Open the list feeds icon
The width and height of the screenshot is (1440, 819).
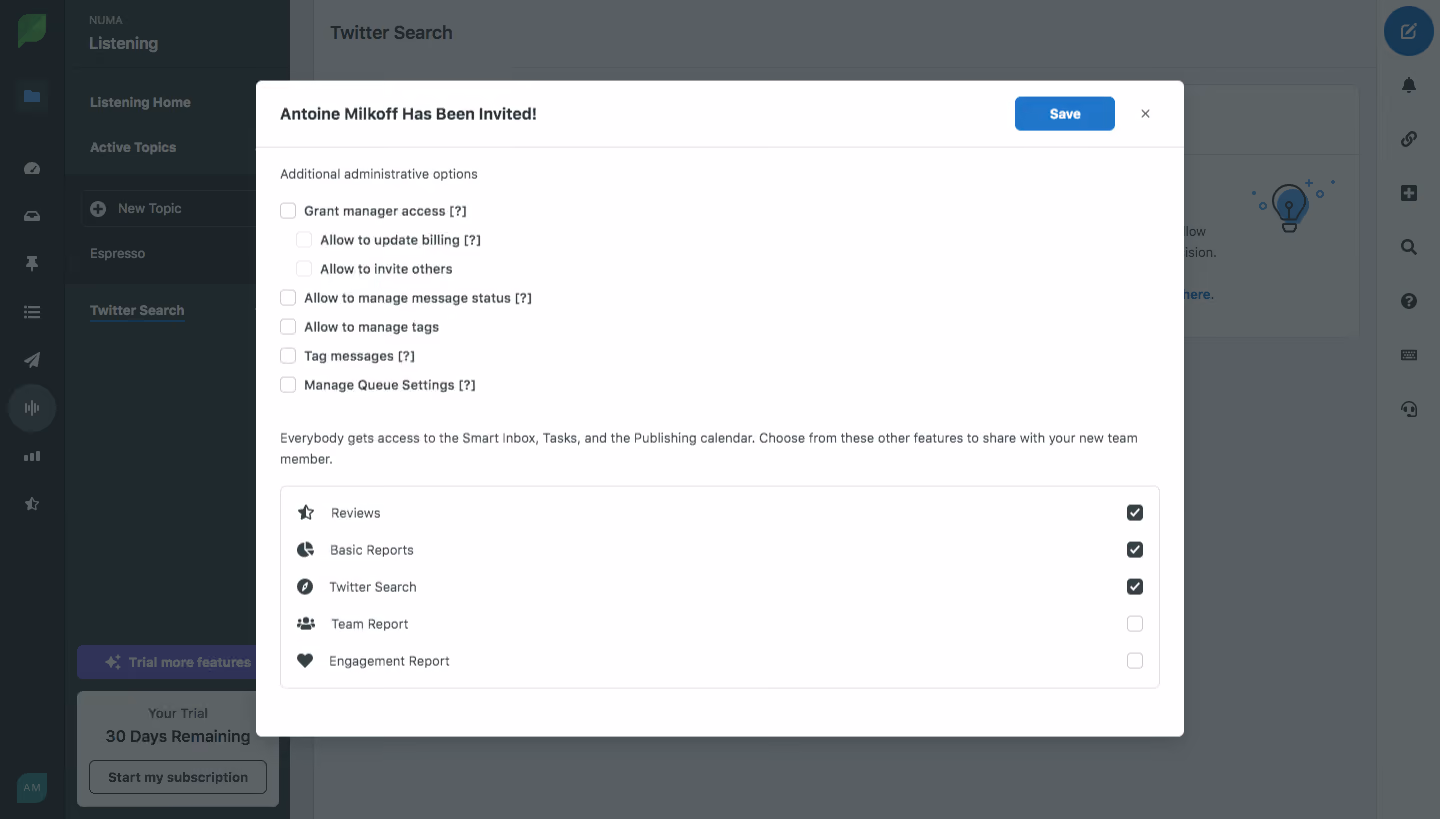tap(32, 312)
